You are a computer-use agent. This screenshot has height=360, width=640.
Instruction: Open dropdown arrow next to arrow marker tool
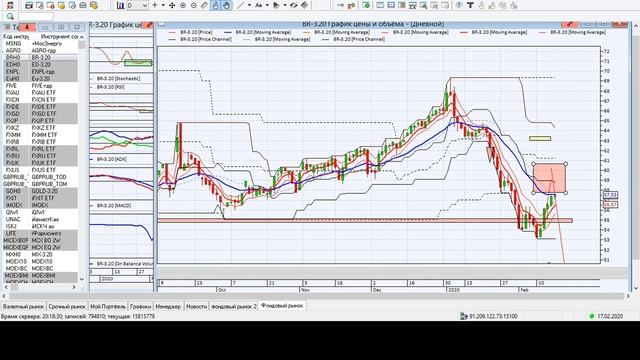pos(285,5)
